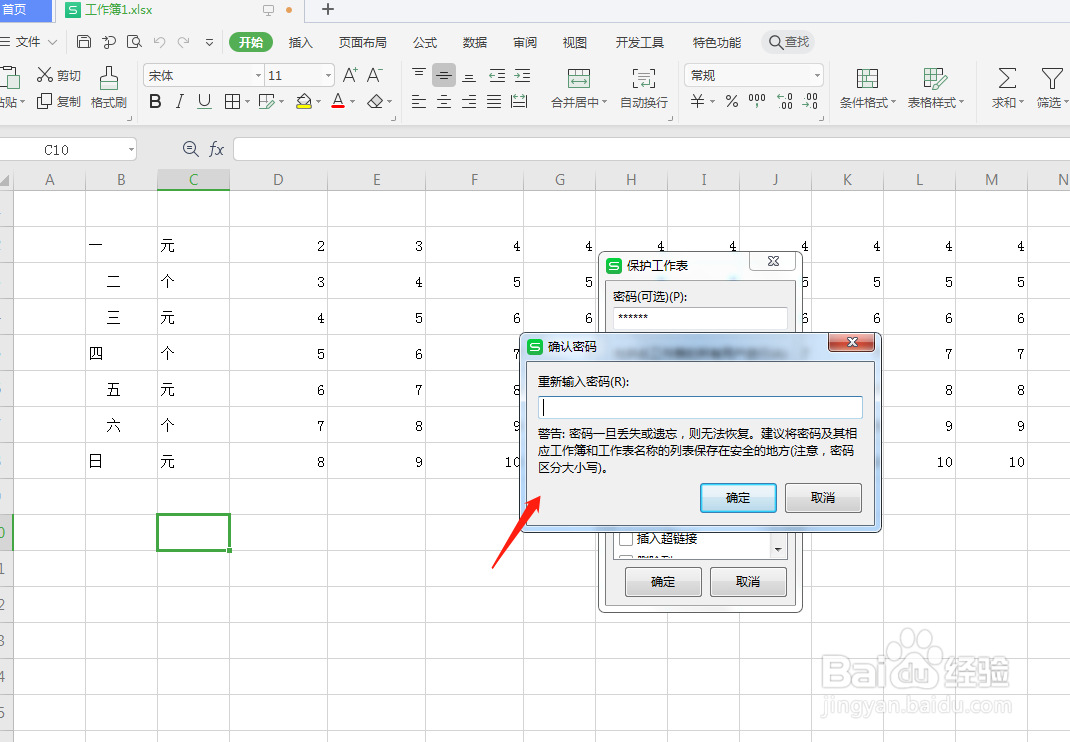1070x742 pixels.
Task: Confirm password by clicking 确定 button
Action: tap(738, 498)
